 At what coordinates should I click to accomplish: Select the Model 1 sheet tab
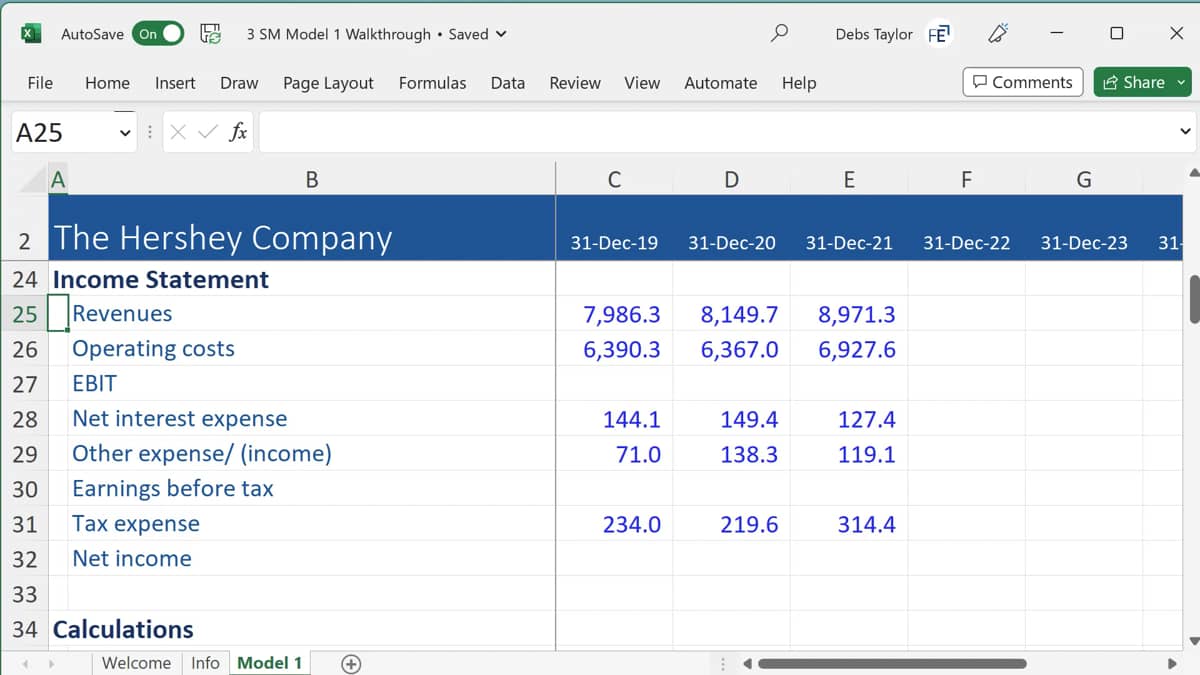pos(269,663)
